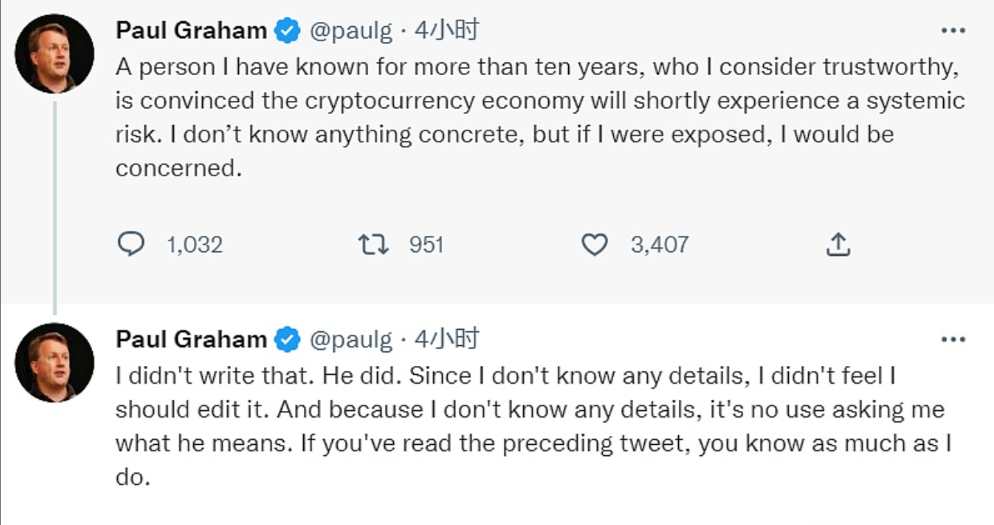Open the @paulg handle on the second tweet
Image resolution: width=994 pixels, height=525 pixels.
click(x=351, y=340)
